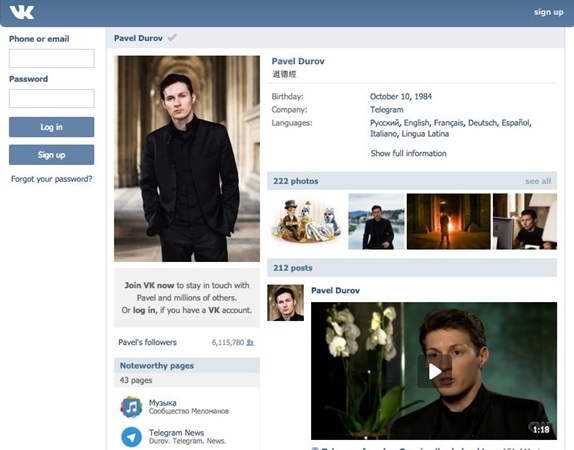Click sign up link in top header
Screen dimensions: 574x450
[x=548, y=12]
